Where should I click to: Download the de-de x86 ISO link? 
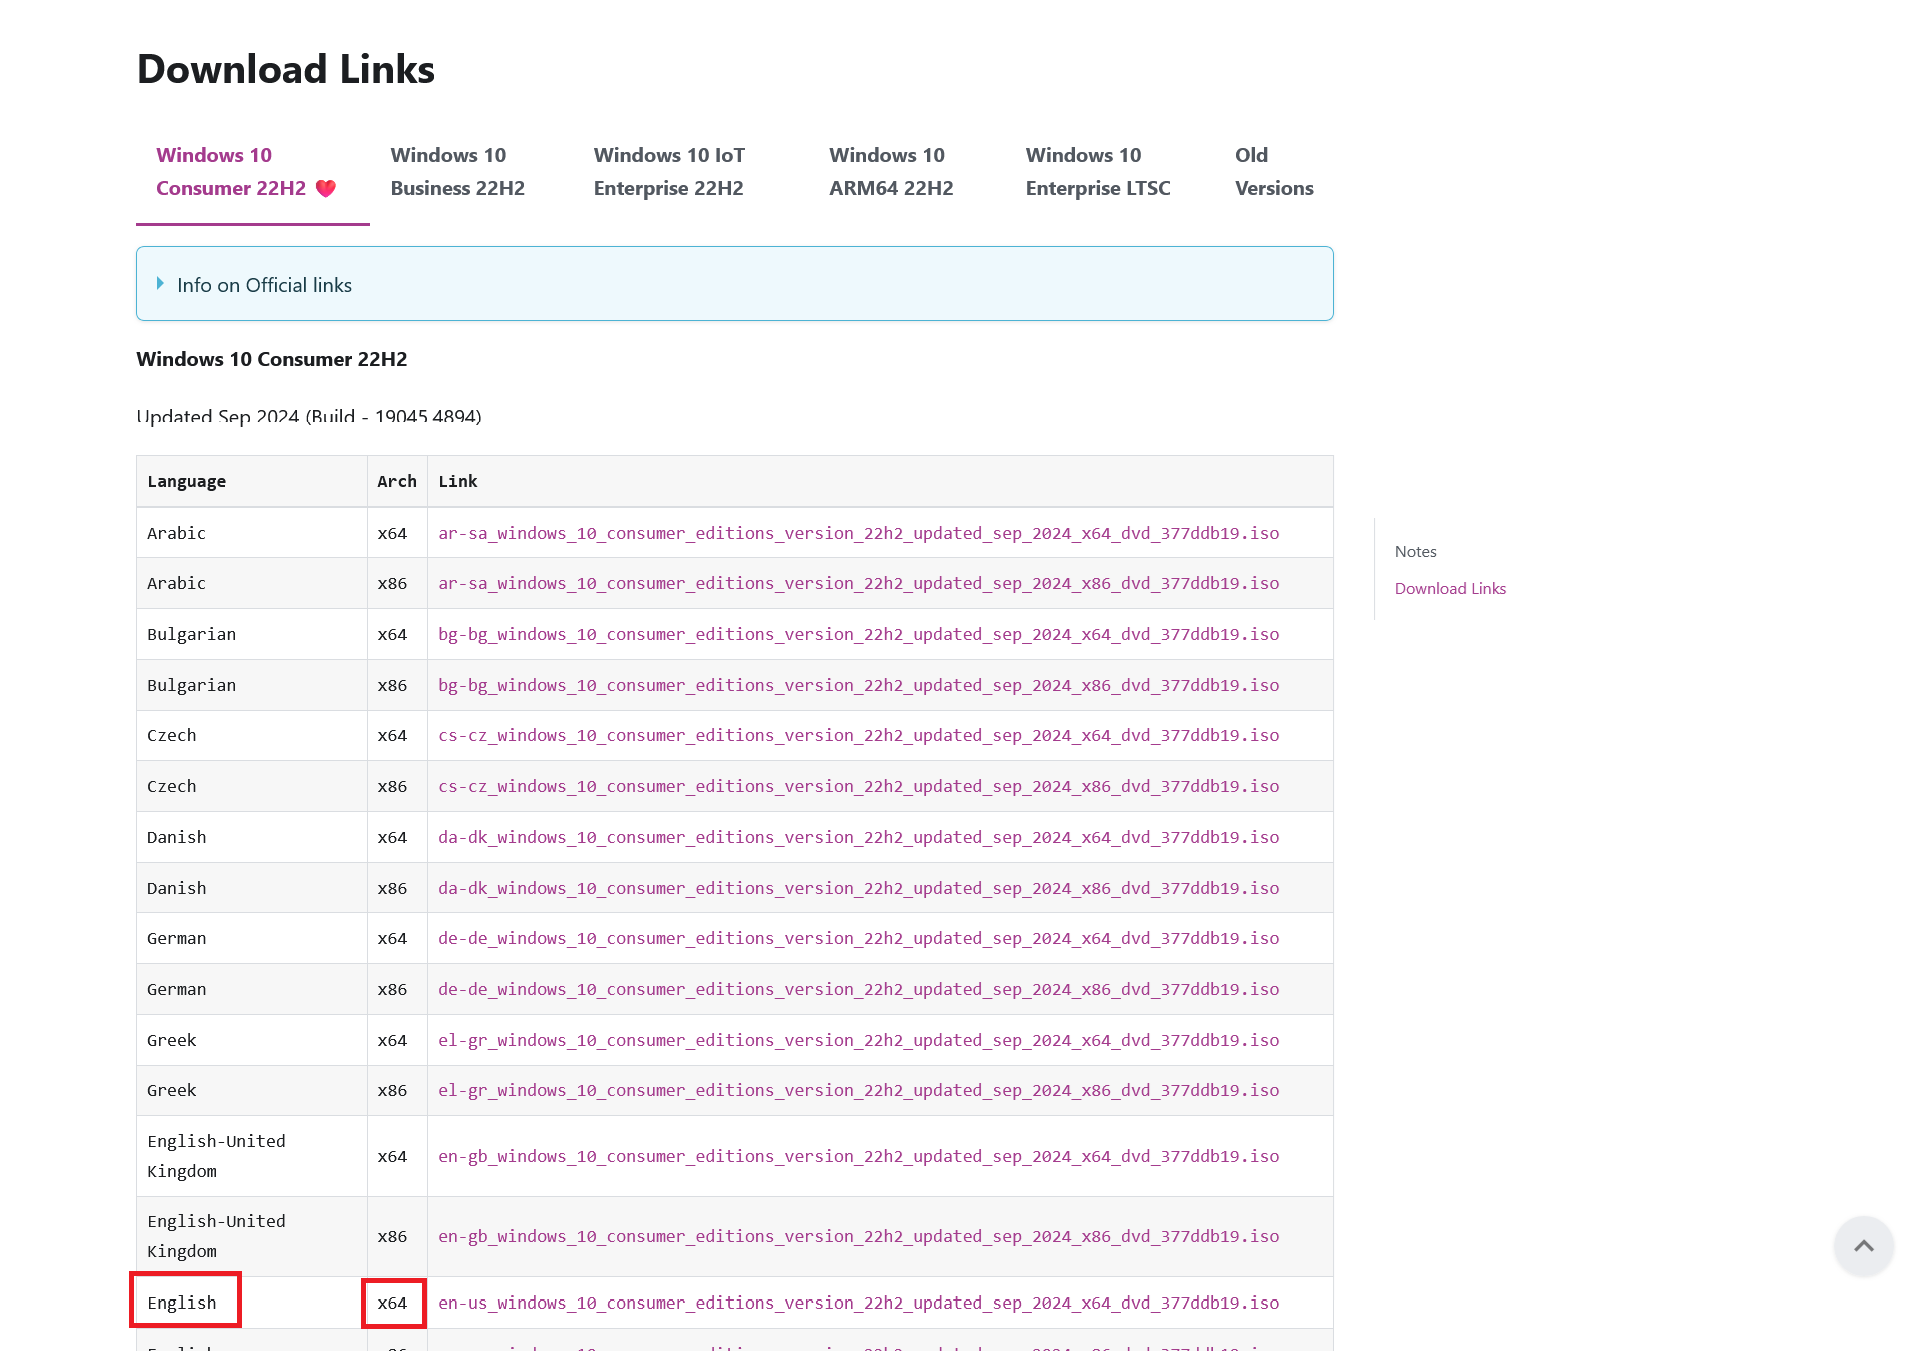(858, 989)
